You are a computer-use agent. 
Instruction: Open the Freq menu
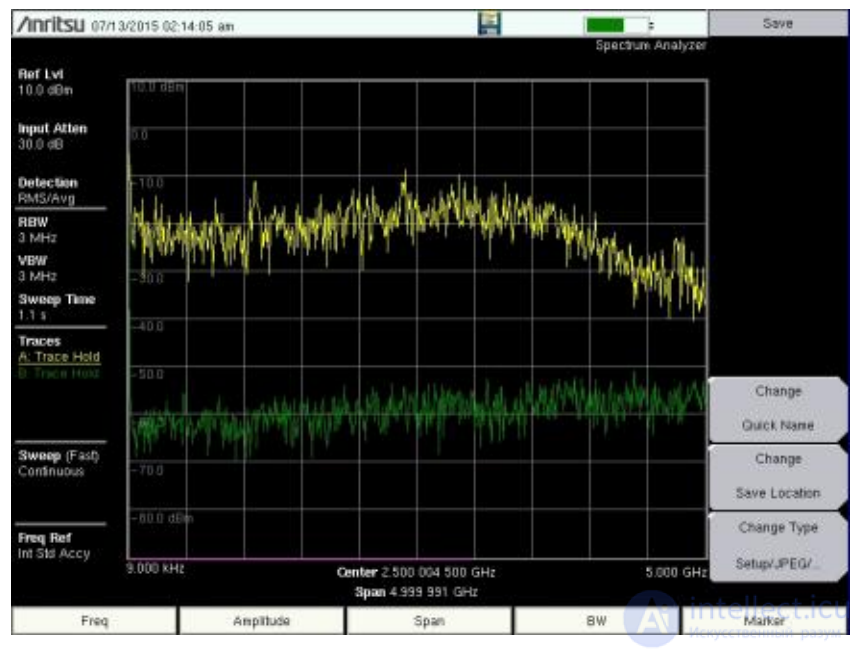pyautogui.click(x=94, y=621)
